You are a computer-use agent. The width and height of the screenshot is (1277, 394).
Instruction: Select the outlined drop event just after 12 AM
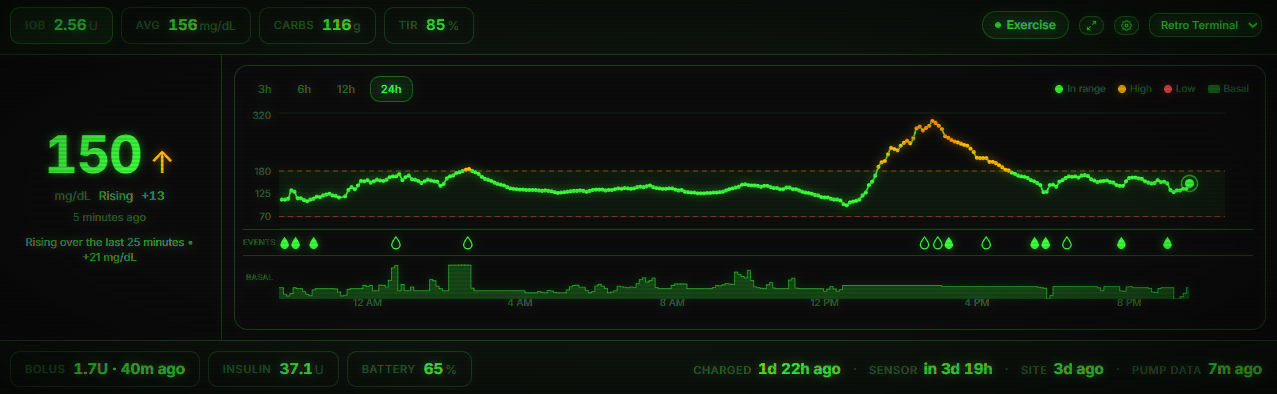coord(395,243)
